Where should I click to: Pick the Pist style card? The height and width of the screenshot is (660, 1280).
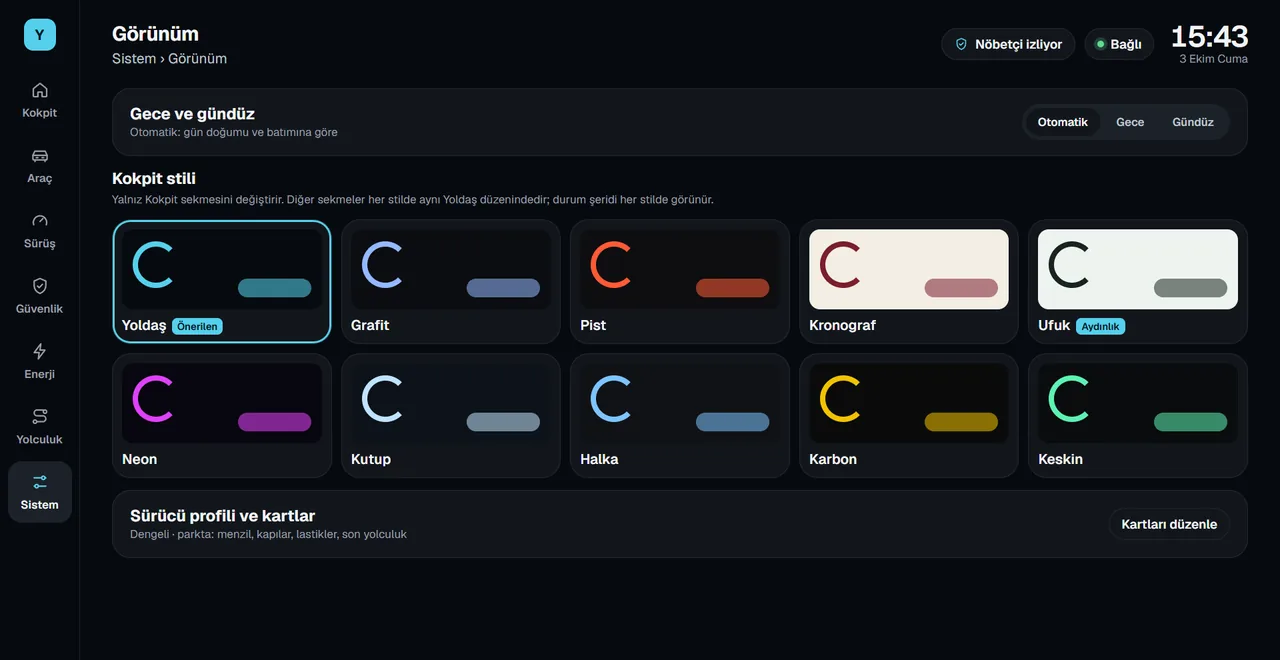(680, 282)
